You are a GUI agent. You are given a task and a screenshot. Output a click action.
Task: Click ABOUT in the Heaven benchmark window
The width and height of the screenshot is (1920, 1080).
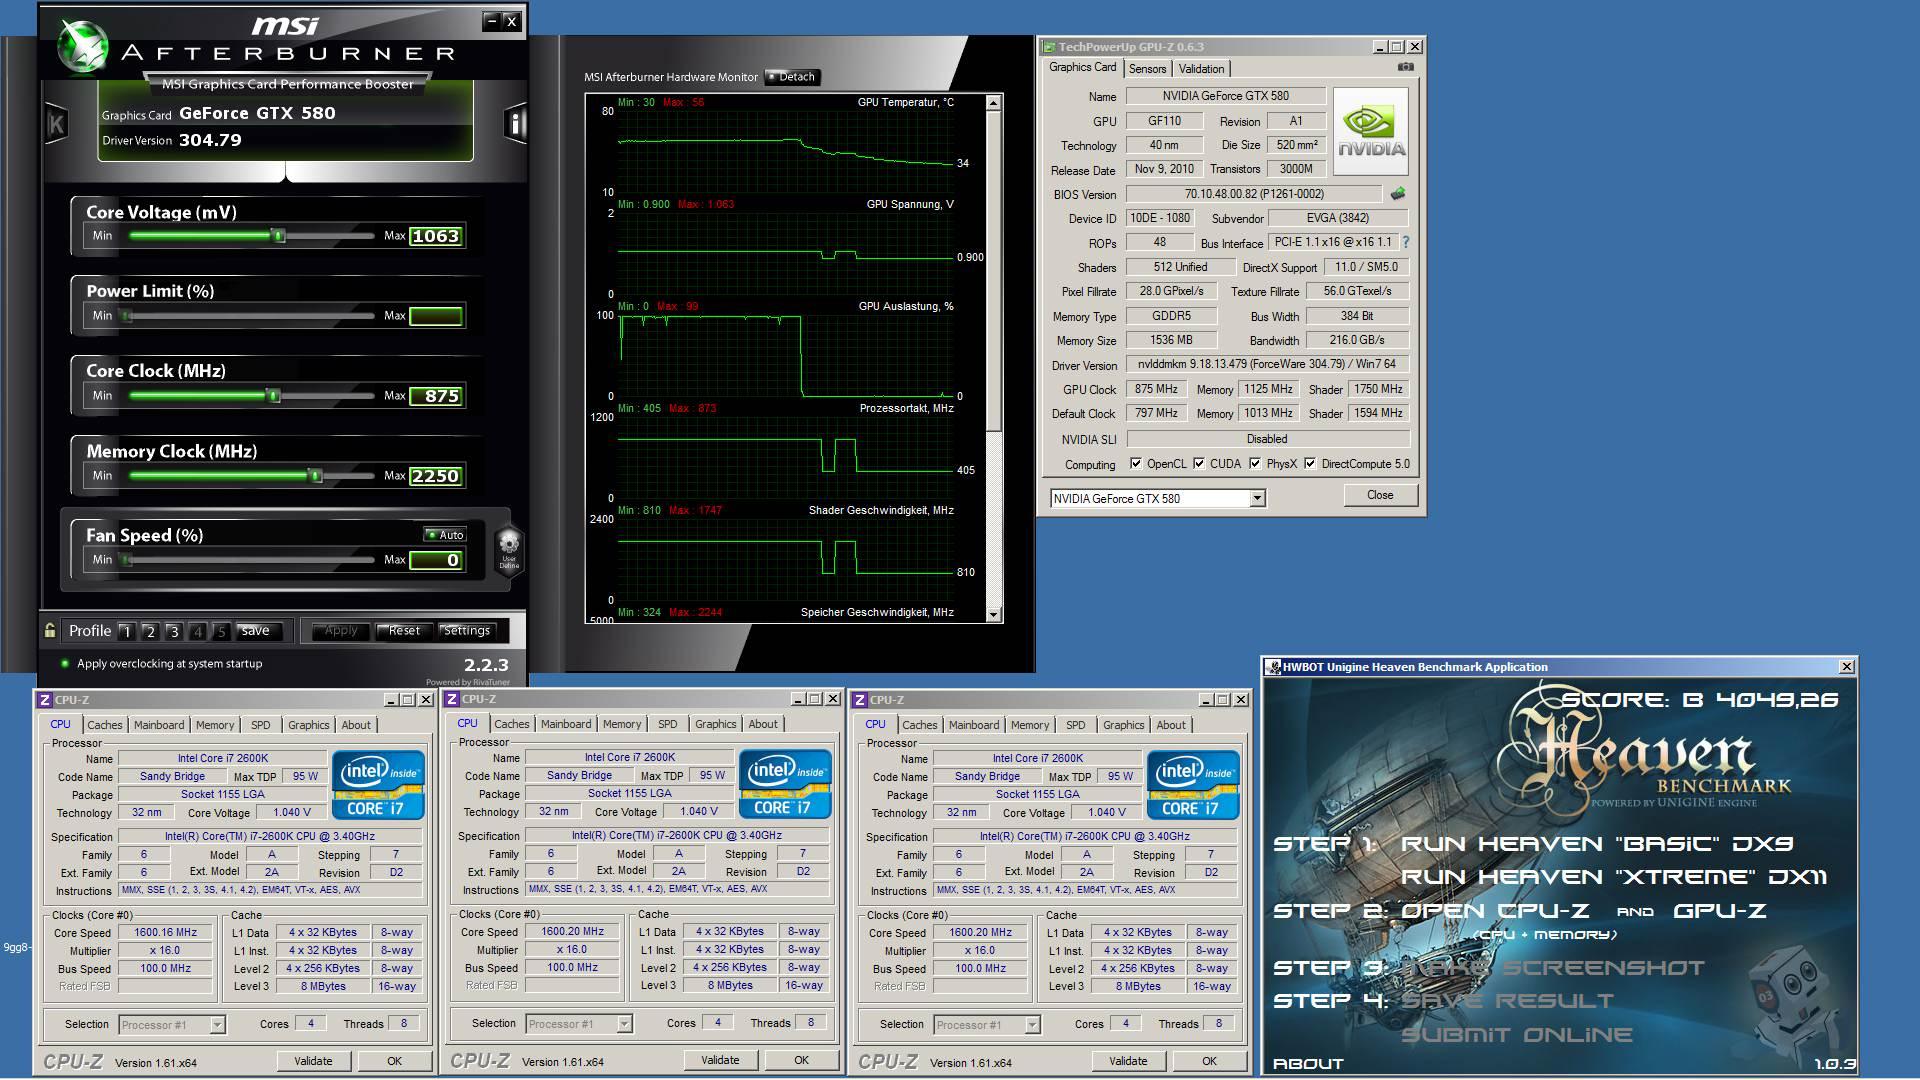(1308, 1063)
